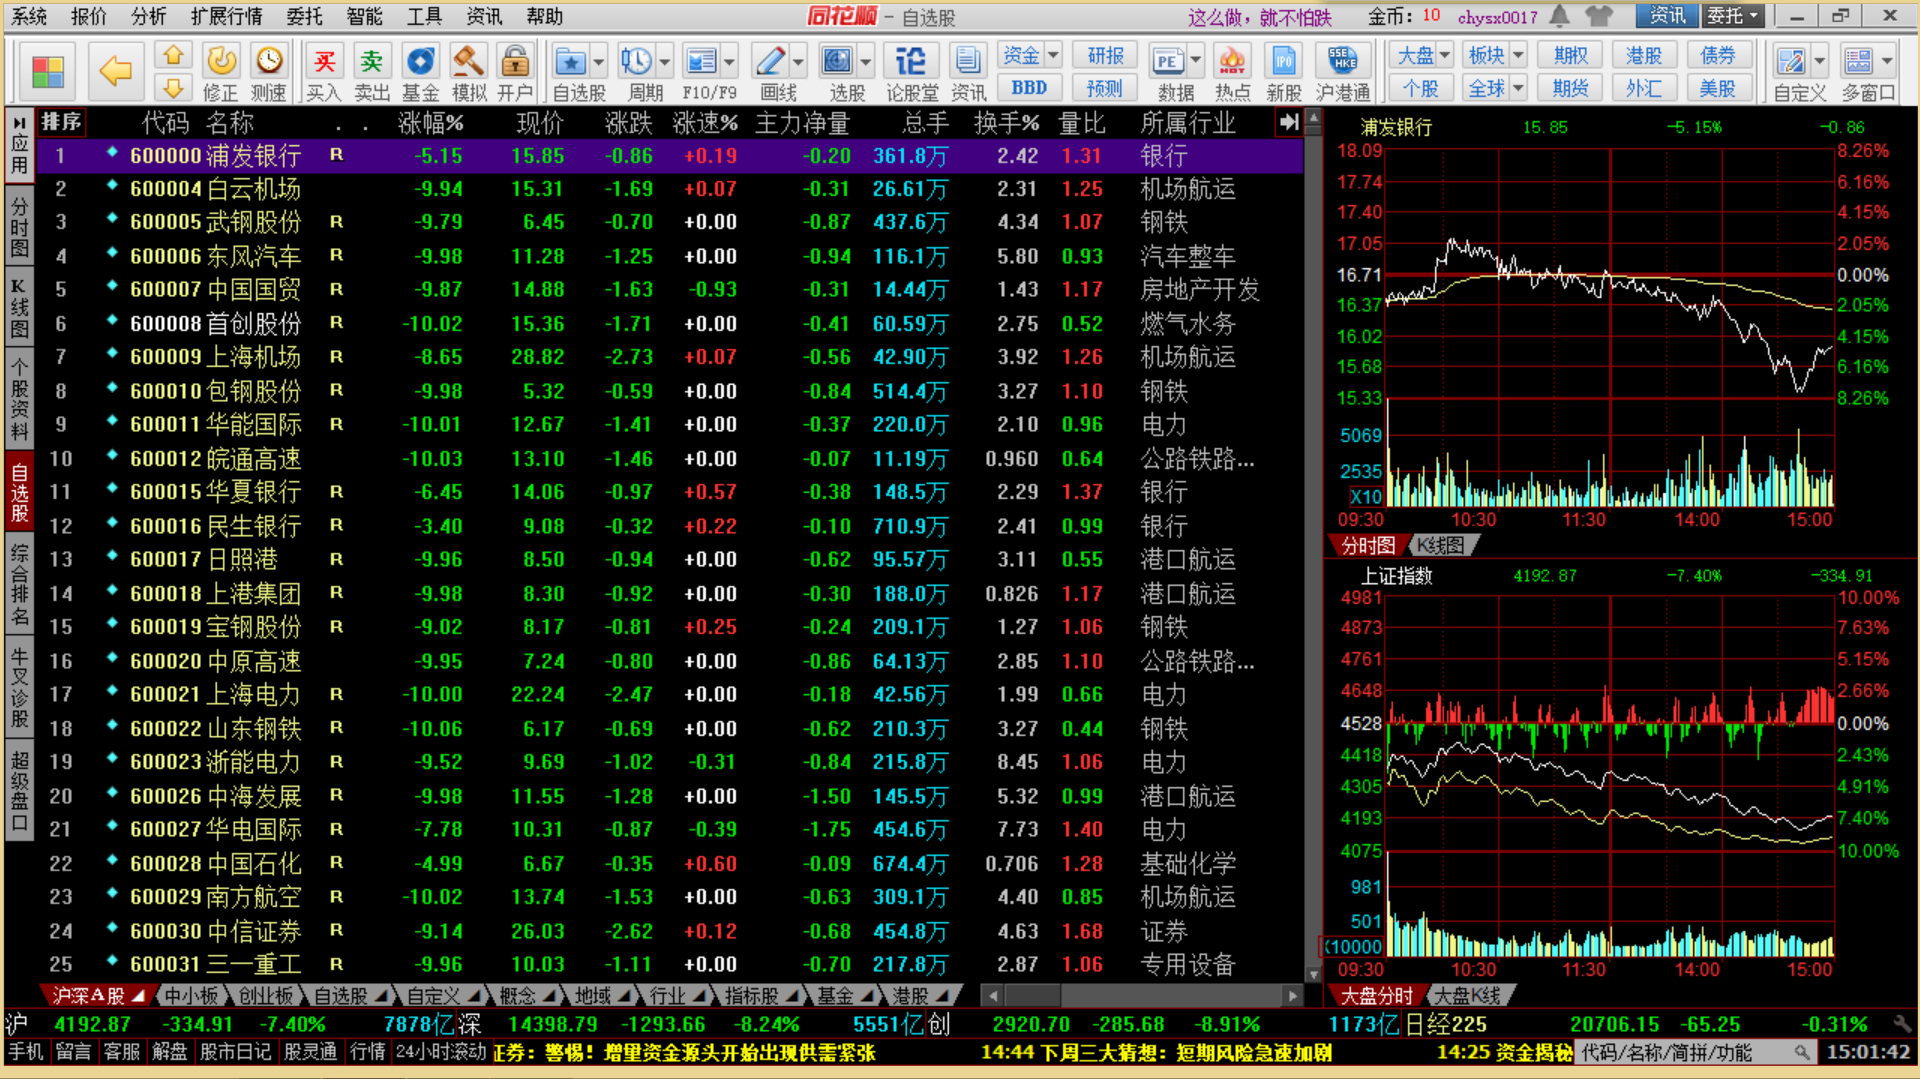The height and width of the screenshot is (1079, 1920).
Task: Focus the 代码/名称/简拼/功能 search field
Action: coord(1695,1052)
